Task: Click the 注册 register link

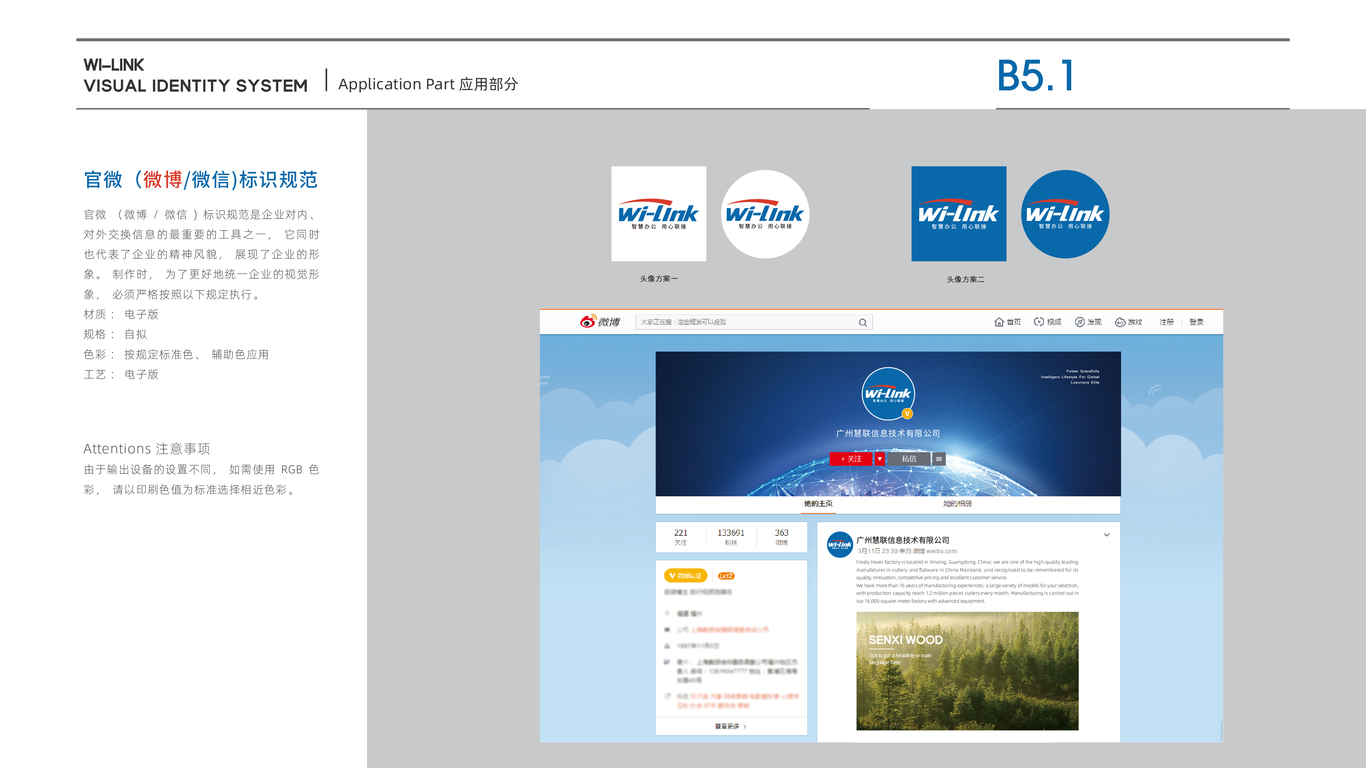Action: tap(1167, 322)
